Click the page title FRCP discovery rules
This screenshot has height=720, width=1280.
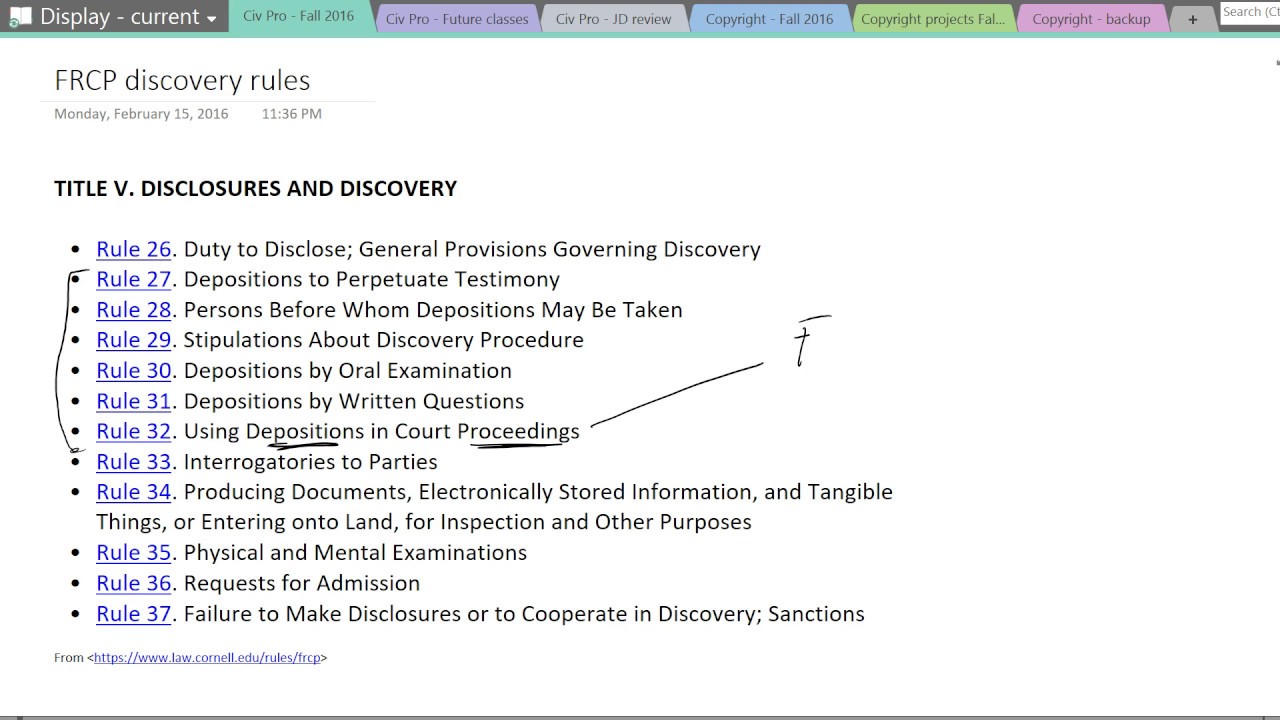click(182, 80)
